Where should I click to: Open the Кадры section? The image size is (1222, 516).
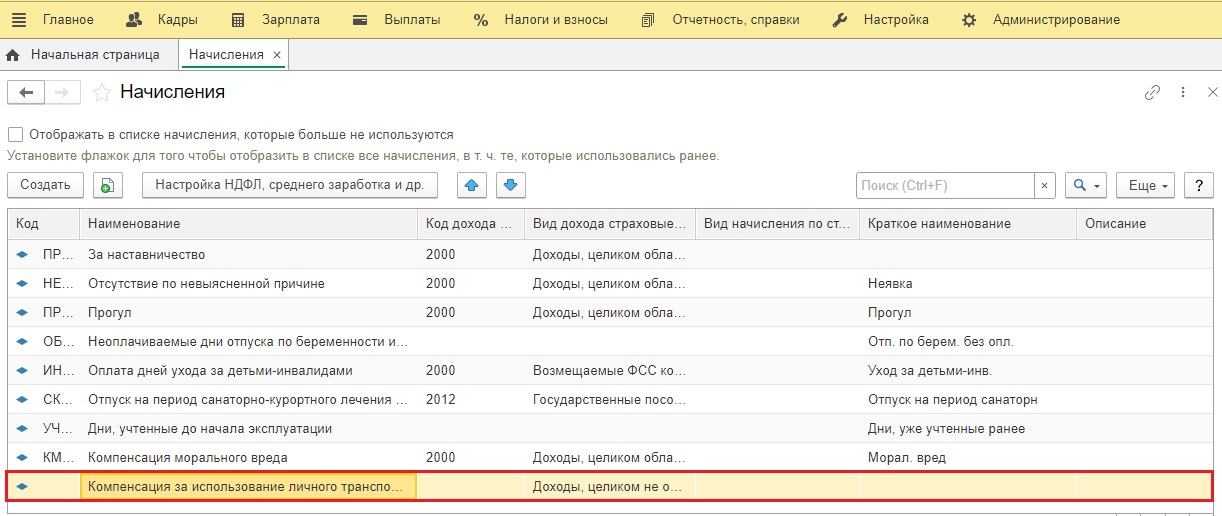(x=163, y=19)
